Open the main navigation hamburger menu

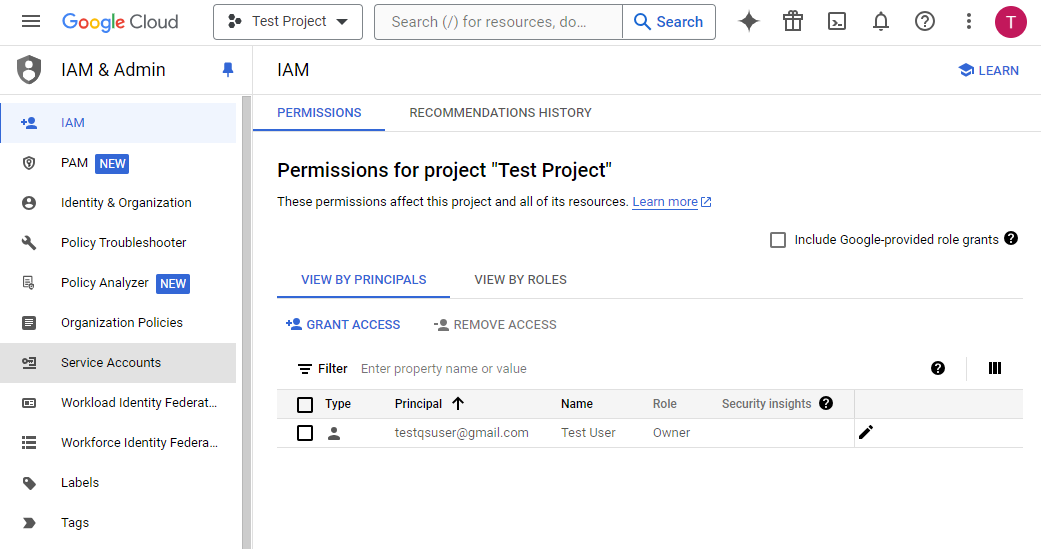(x=31, y=22)
